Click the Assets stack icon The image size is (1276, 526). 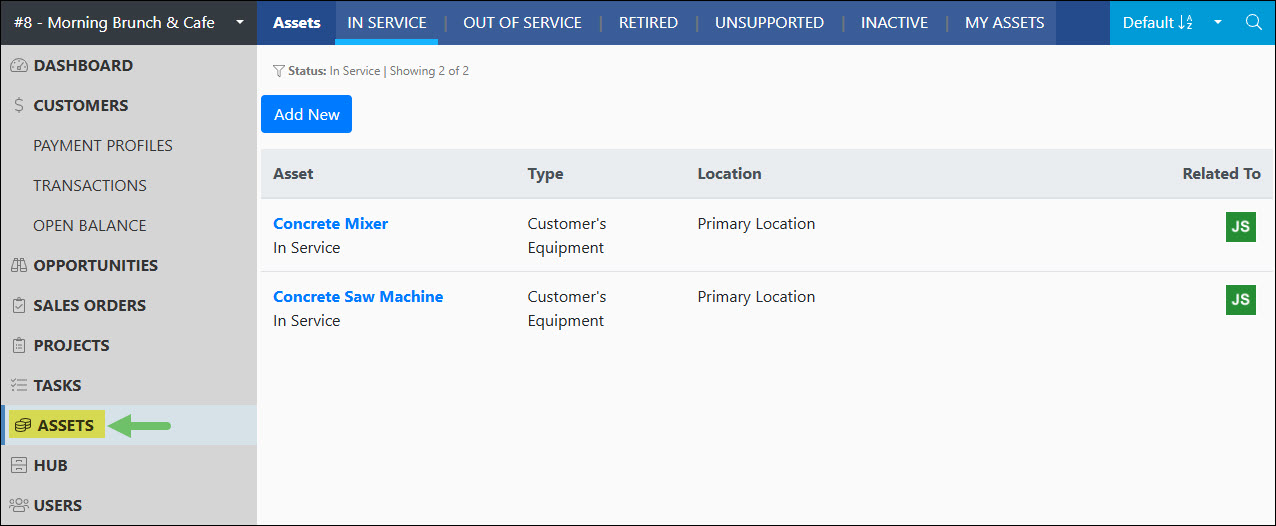tap(23, 425)
